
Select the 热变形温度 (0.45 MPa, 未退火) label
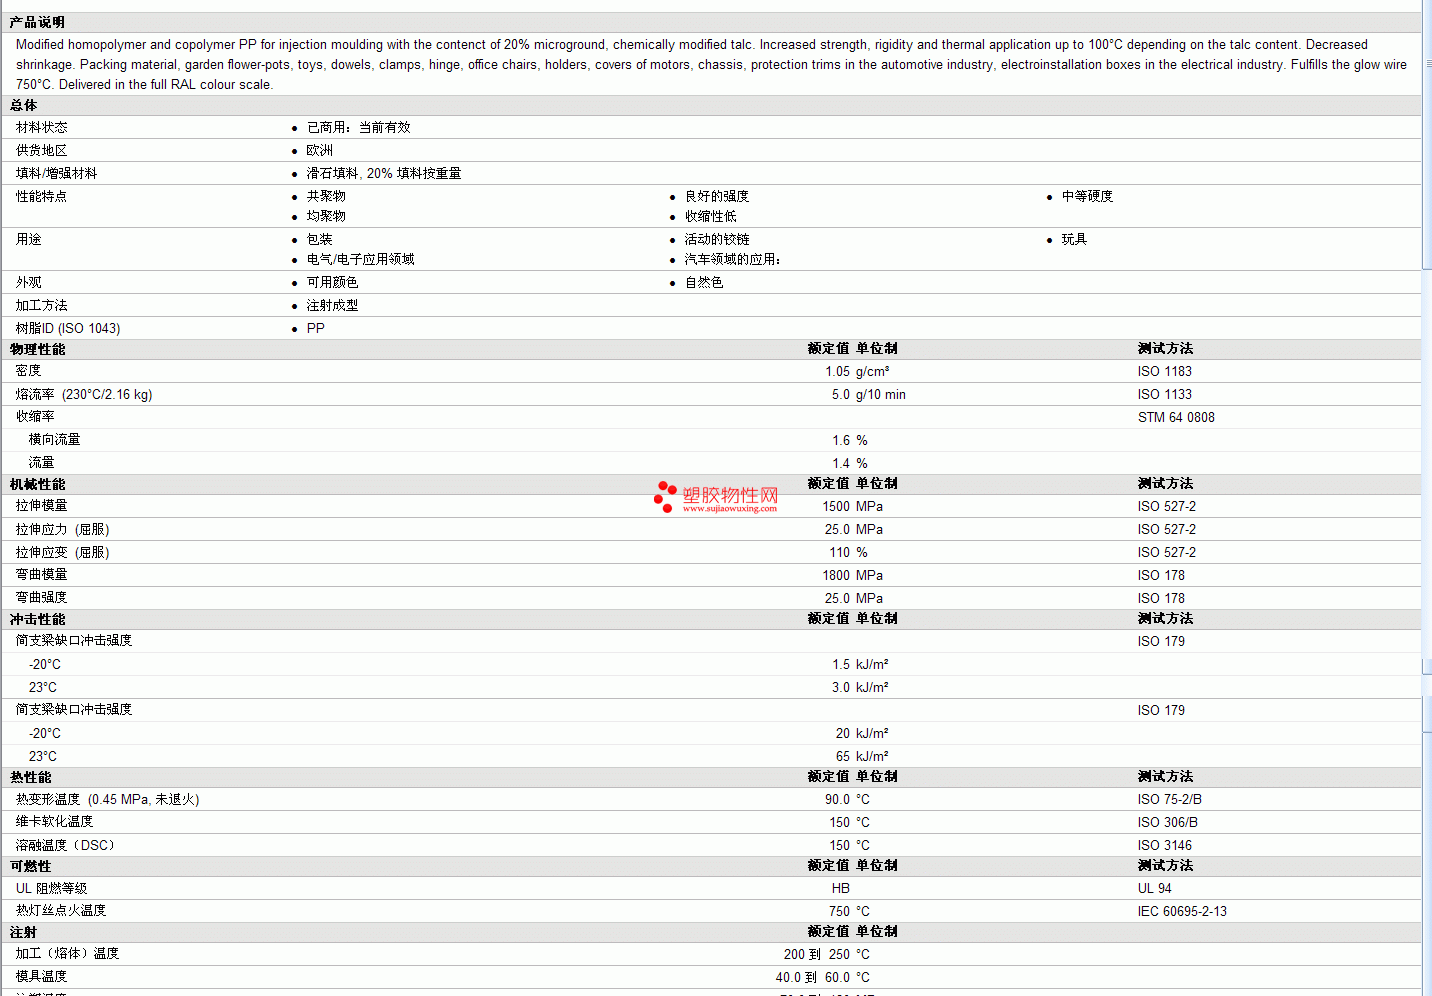point(108,799)
